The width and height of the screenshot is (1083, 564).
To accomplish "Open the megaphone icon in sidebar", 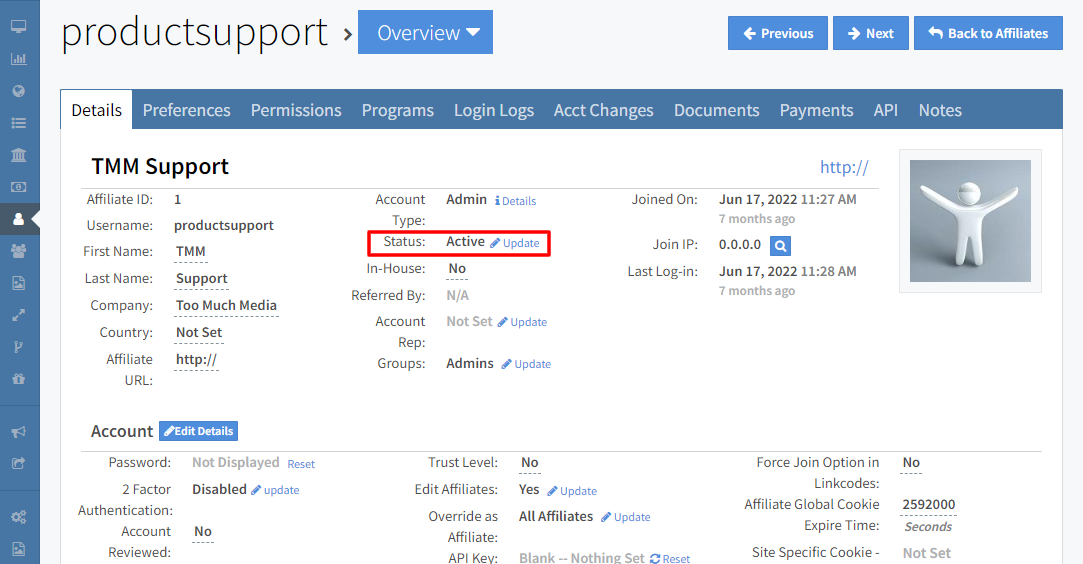I will pyautogui.click(x=18, y=432).
